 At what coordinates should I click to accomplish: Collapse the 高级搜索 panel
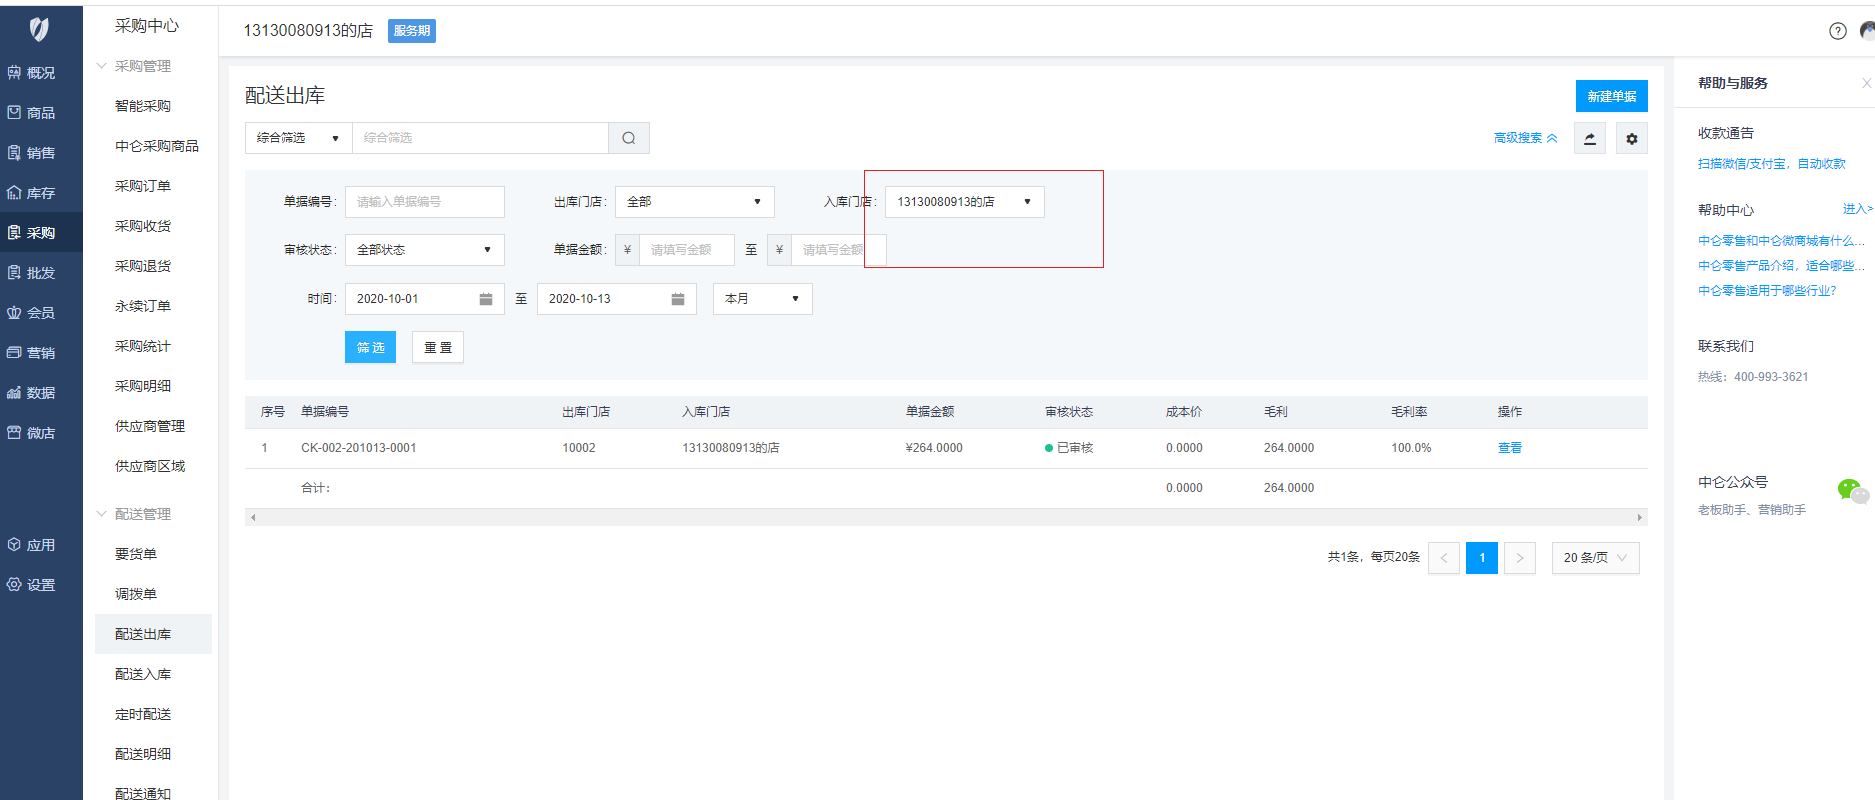pyautogui.click(x=1525, y=138)
